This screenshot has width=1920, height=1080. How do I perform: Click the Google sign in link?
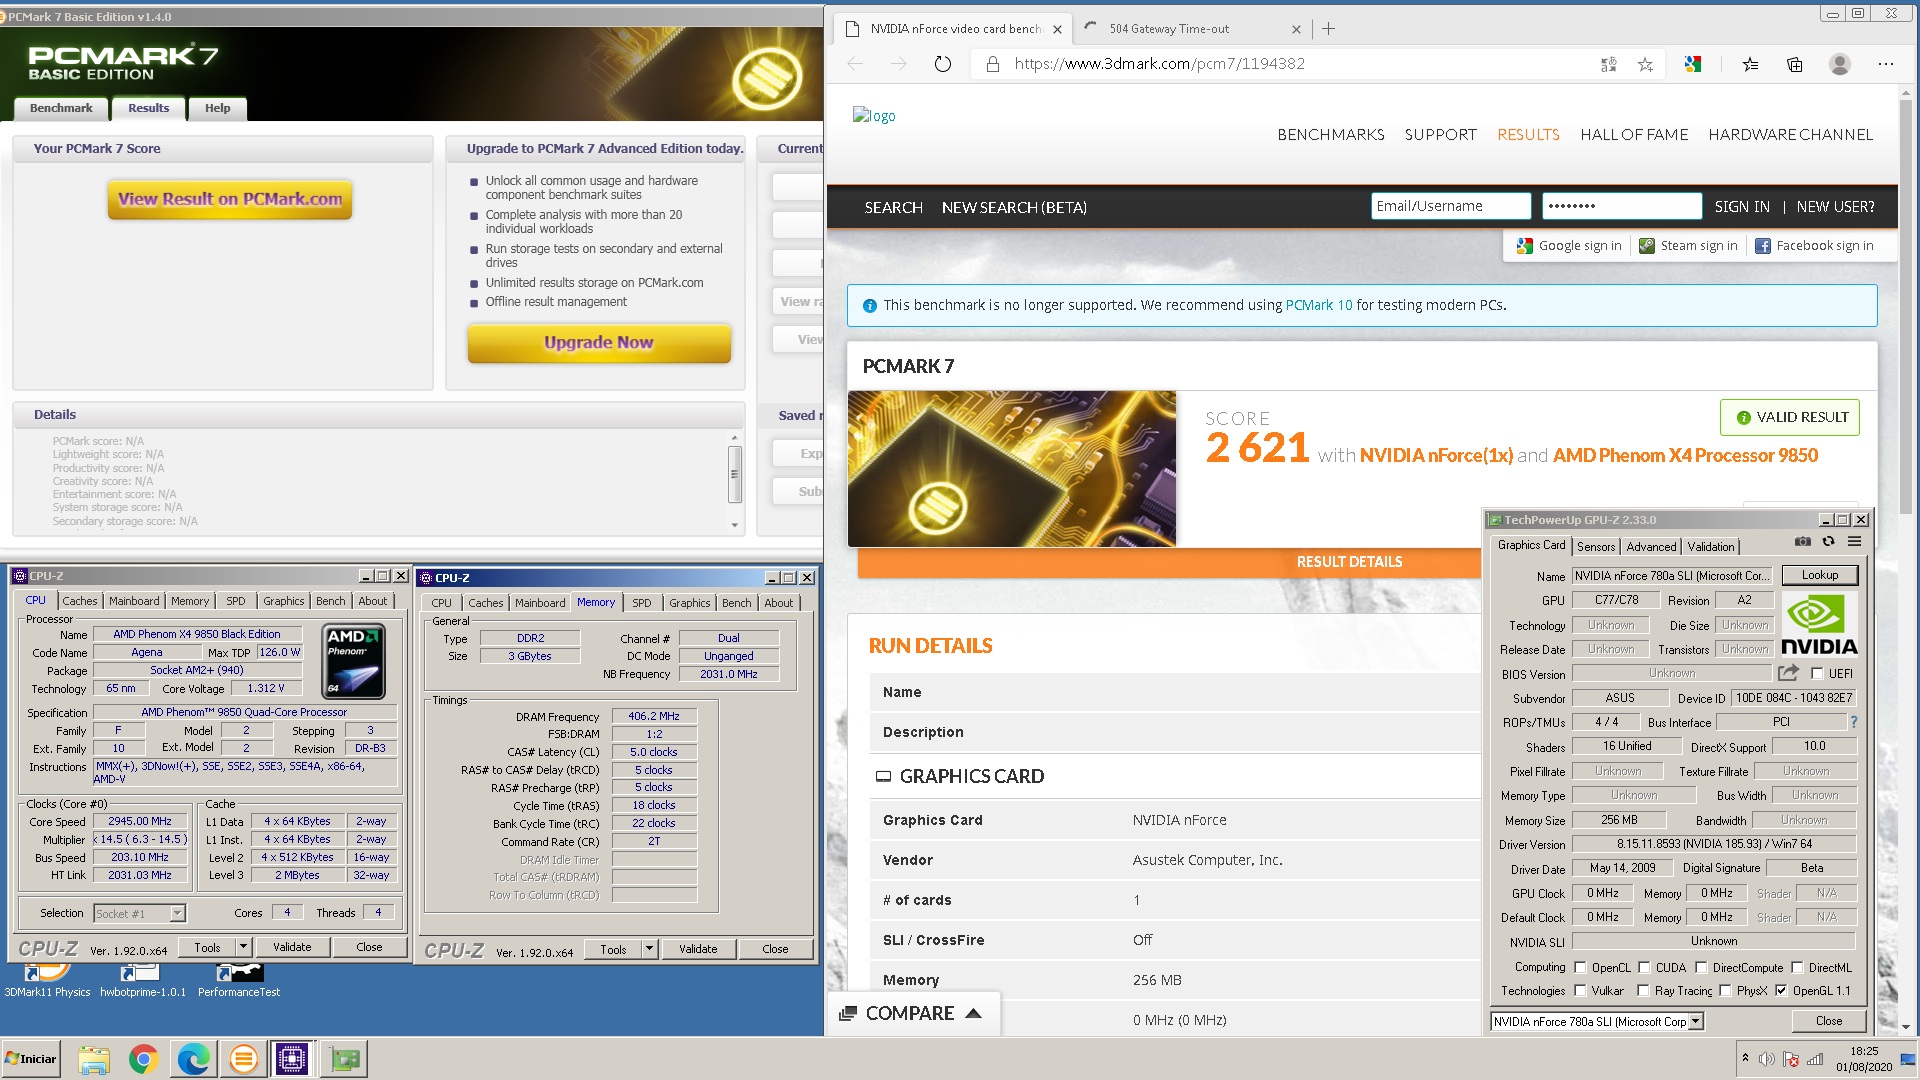click(1569, 246)
